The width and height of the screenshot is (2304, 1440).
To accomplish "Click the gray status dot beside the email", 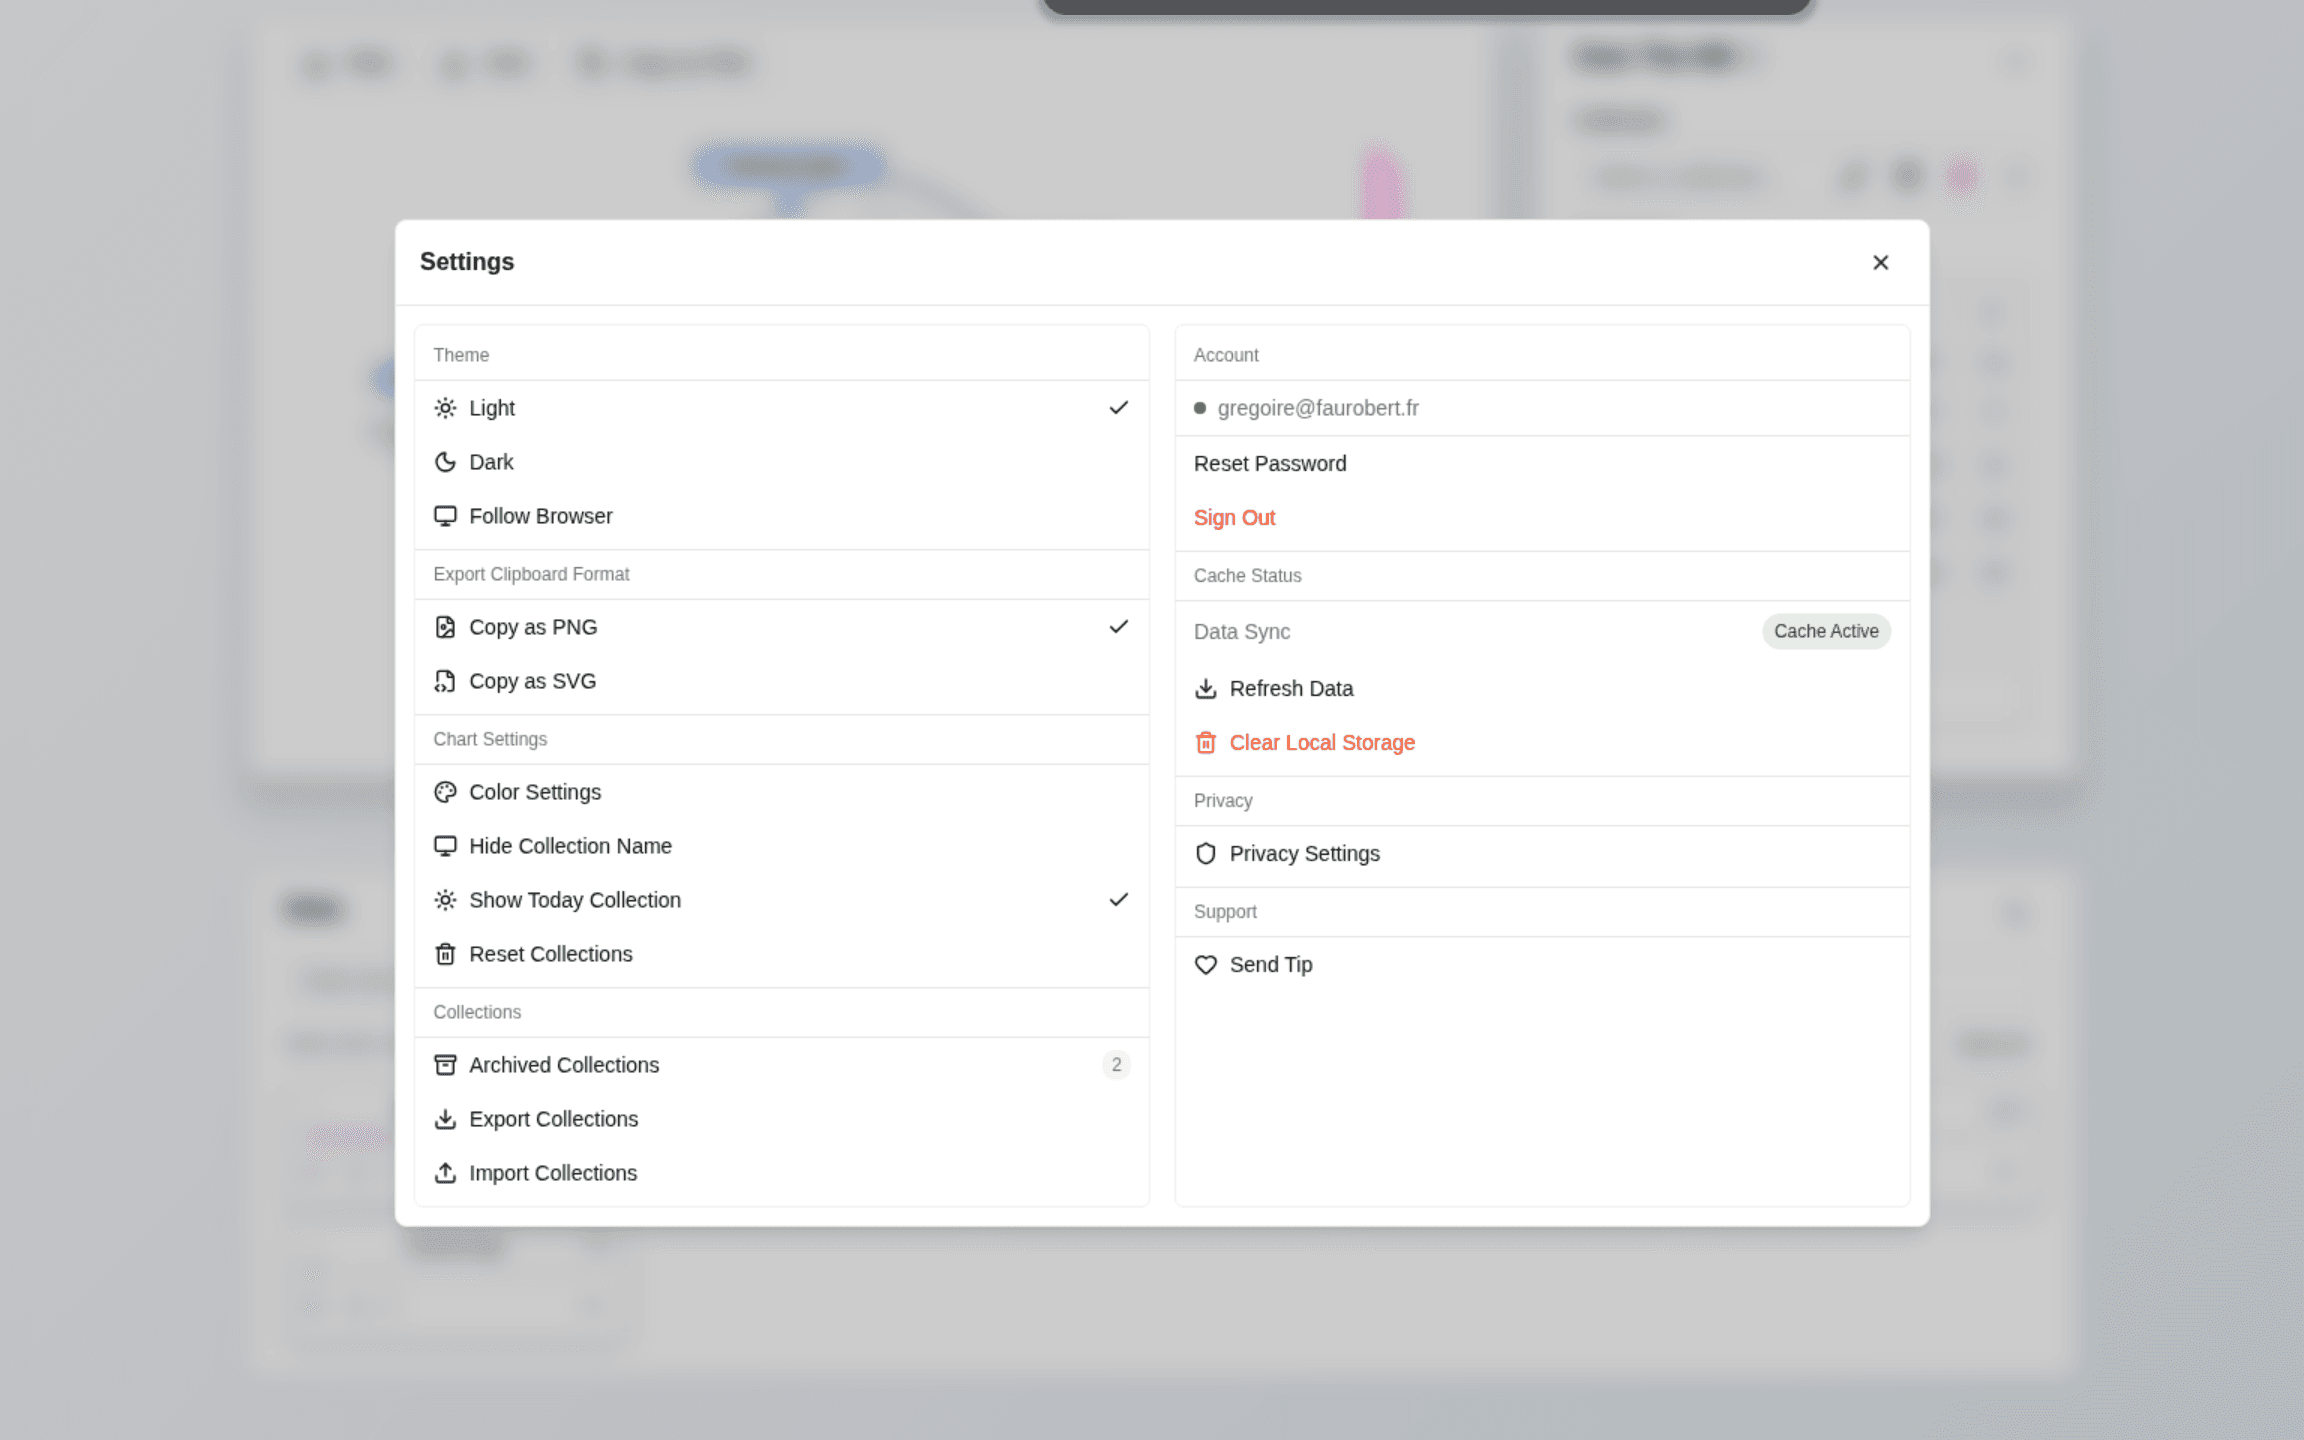I will 1200,408.
